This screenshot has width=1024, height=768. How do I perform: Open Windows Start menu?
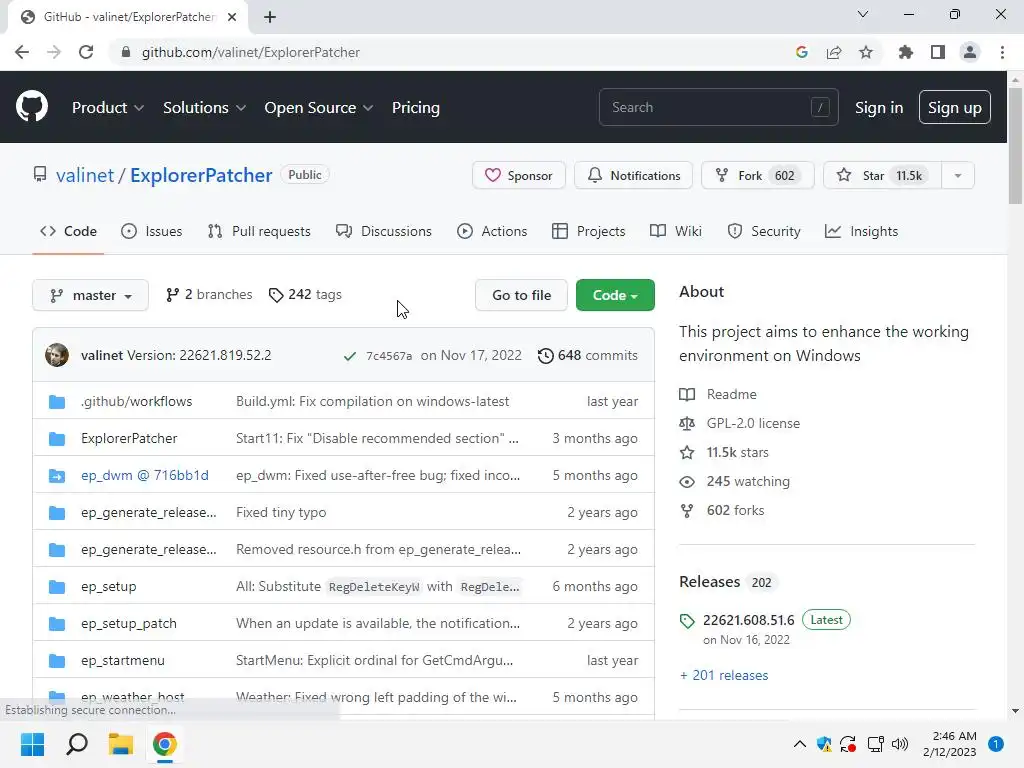click(x=32, y=744)
